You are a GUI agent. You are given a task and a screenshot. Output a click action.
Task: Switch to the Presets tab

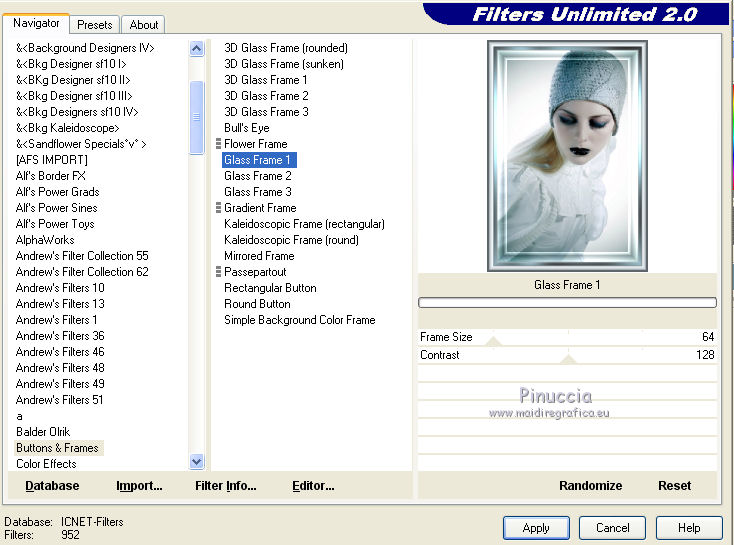click(95, 25)
